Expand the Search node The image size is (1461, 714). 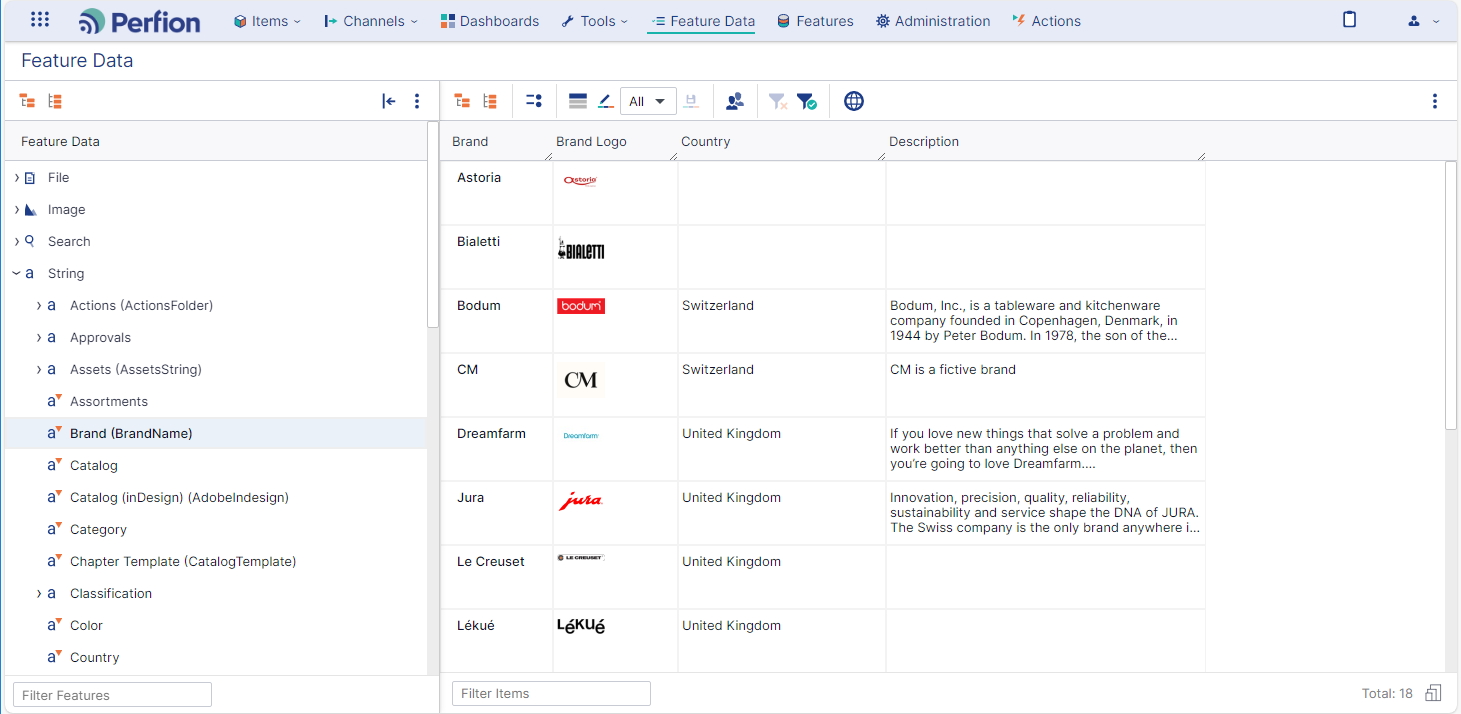point(16,241)
